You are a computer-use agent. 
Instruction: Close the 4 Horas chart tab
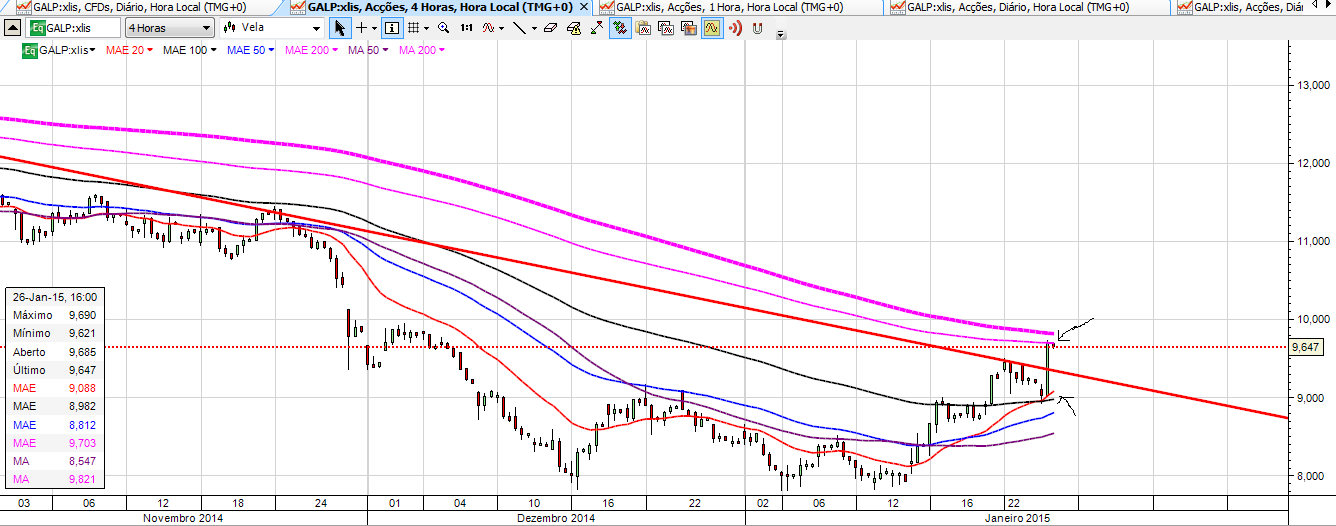(583, 7)
